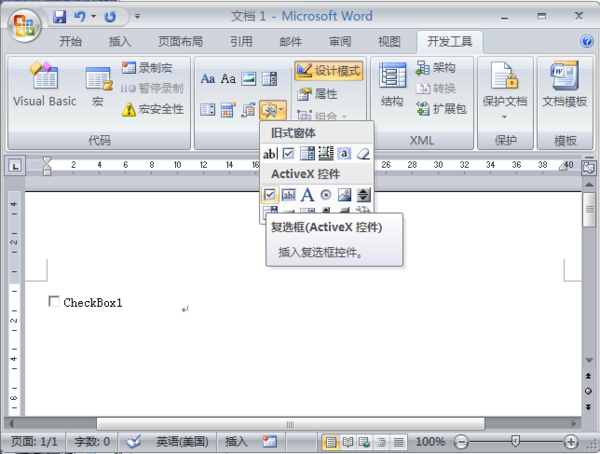Switch to the 开始 tab
The height and width of the screenshot is (454, 600).
point(70,41)
